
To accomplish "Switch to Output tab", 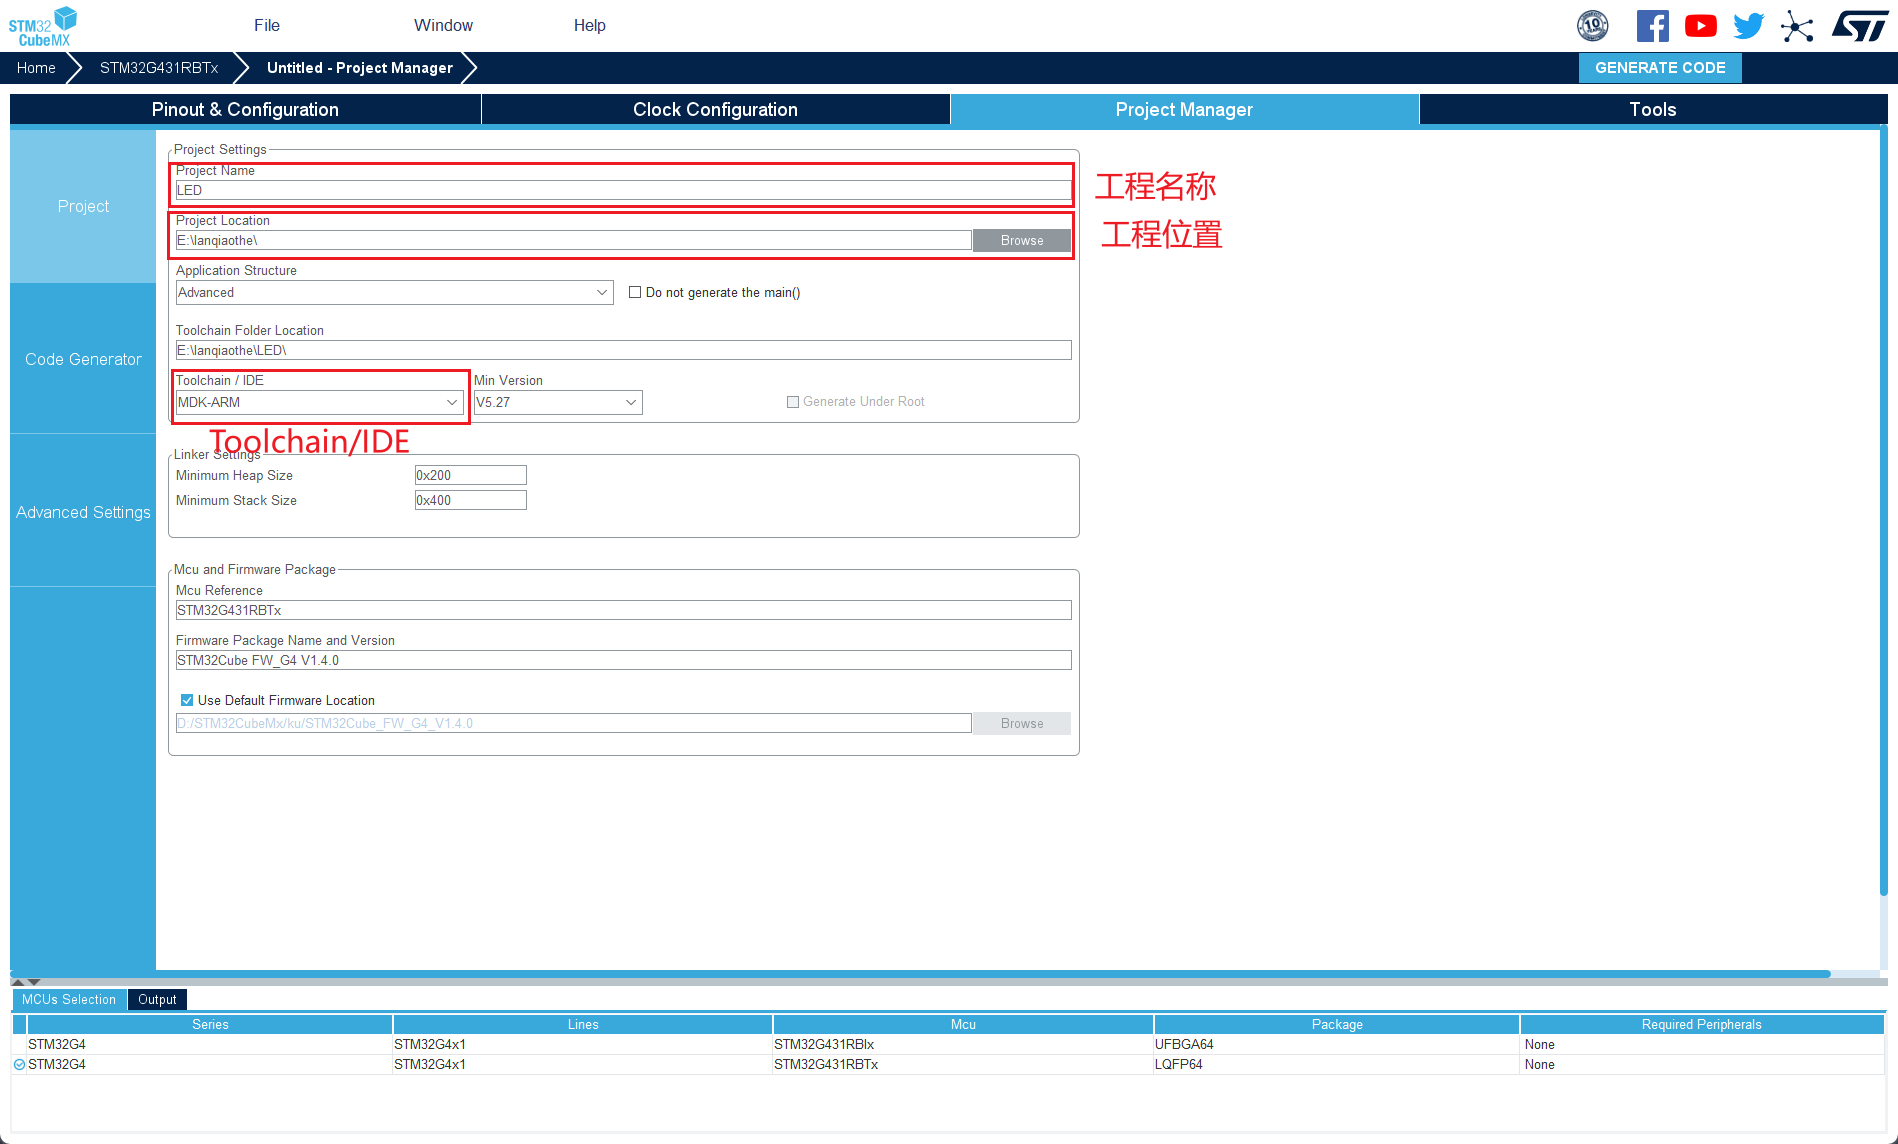I will tap(157, 1000).
